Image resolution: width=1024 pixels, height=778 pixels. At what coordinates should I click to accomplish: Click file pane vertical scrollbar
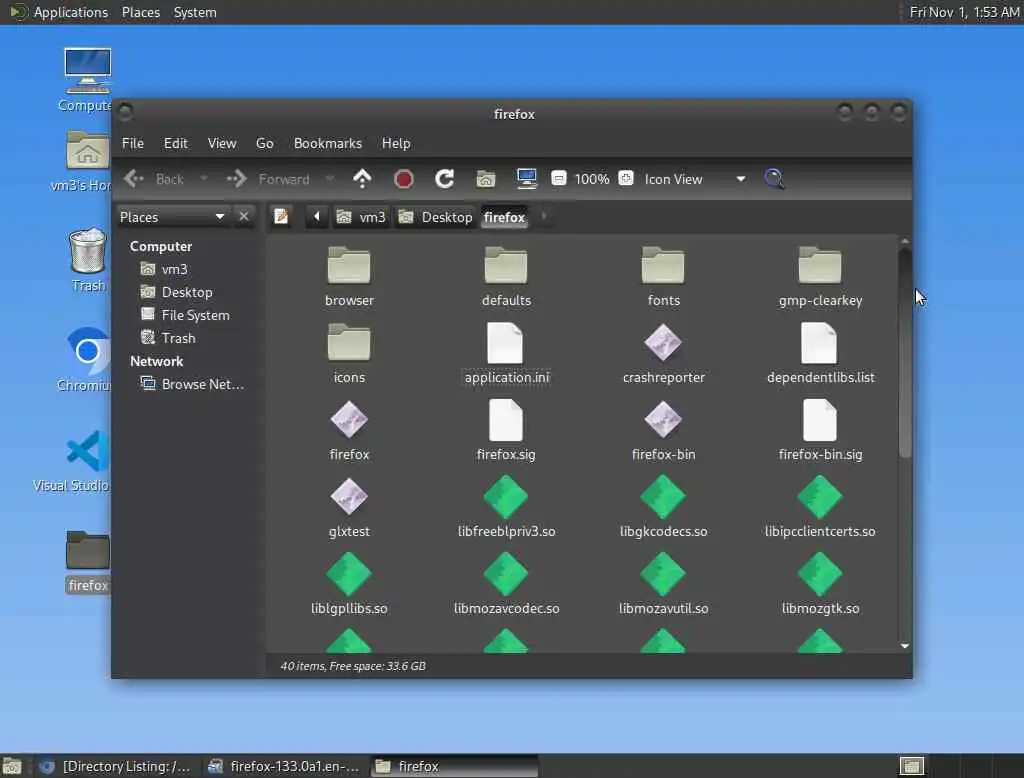pos(904,353)
